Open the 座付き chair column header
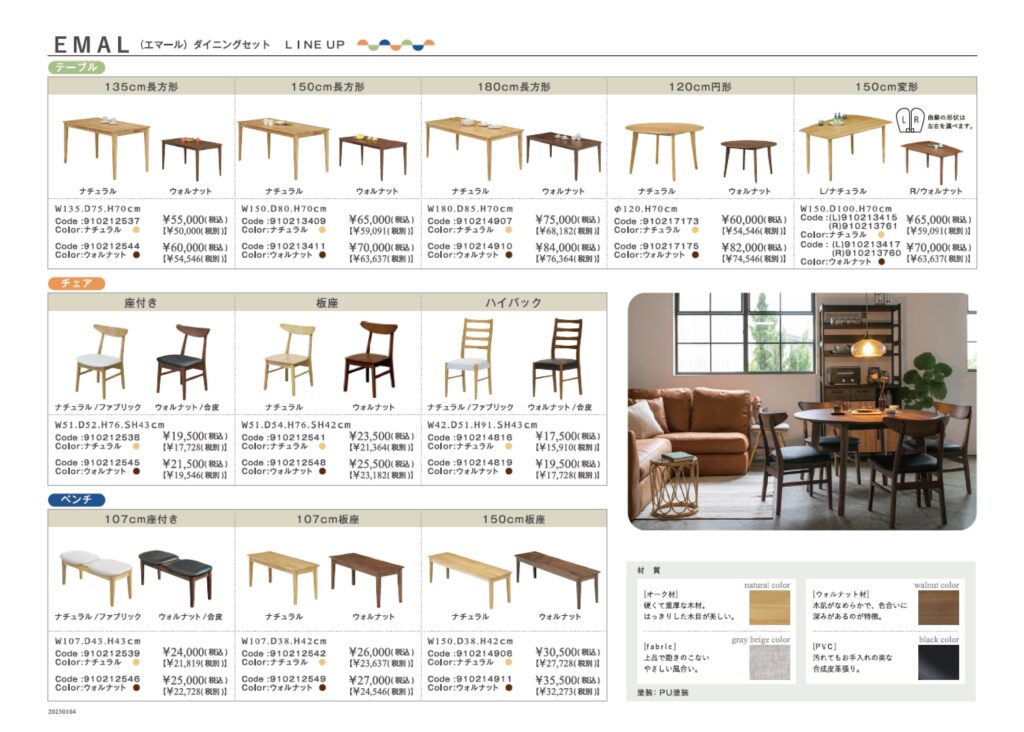Screen dimensions: 1024x732 pos(141,302)
